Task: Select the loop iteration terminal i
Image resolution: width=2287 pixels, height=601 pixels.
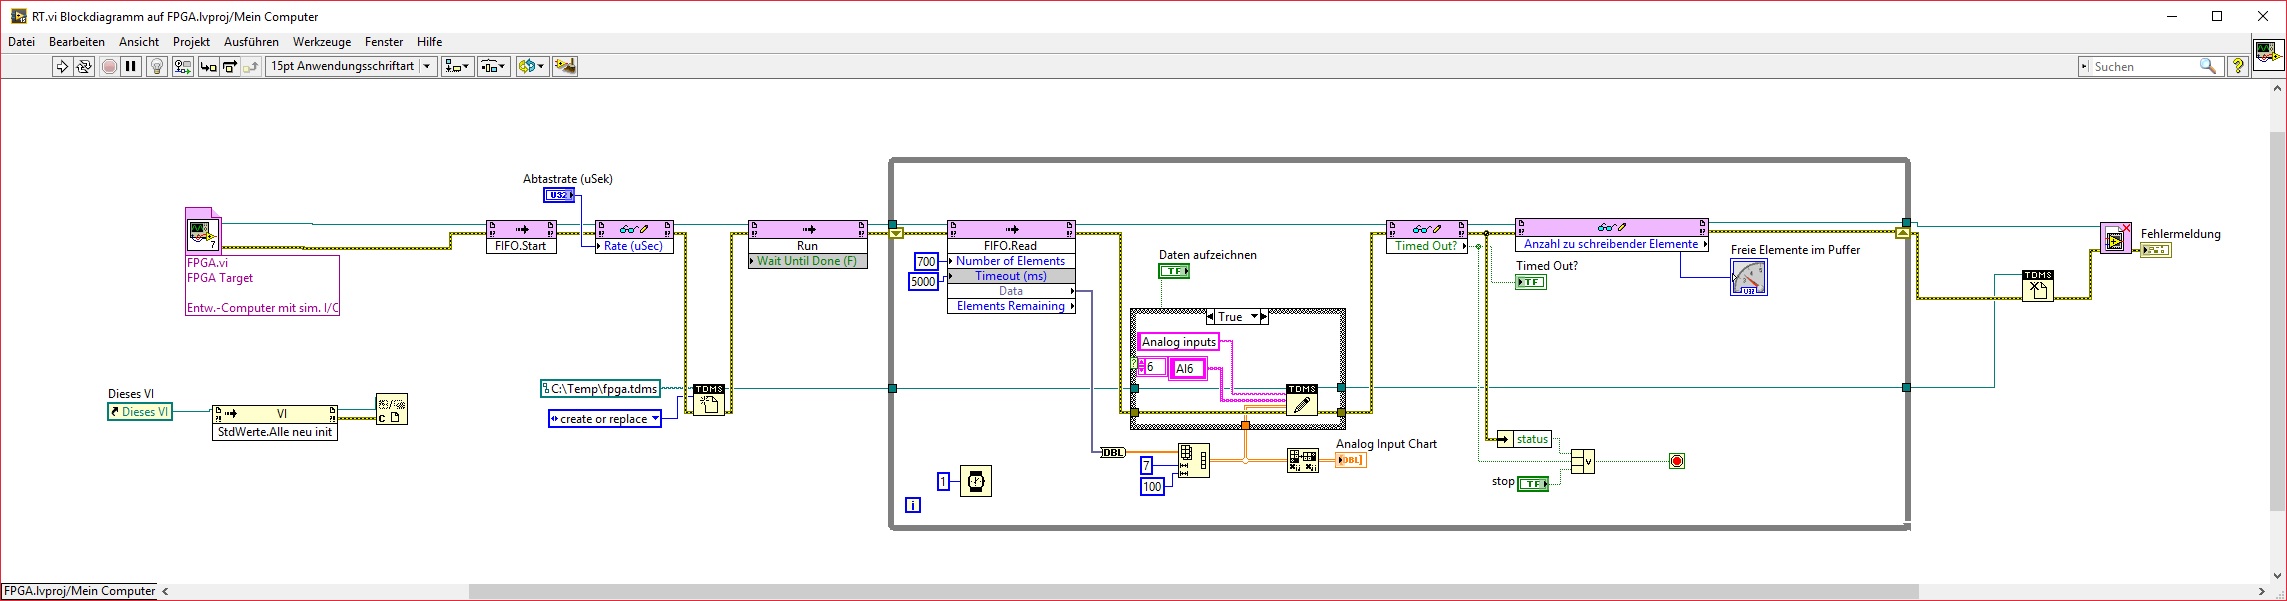Action: click(913, 505)
